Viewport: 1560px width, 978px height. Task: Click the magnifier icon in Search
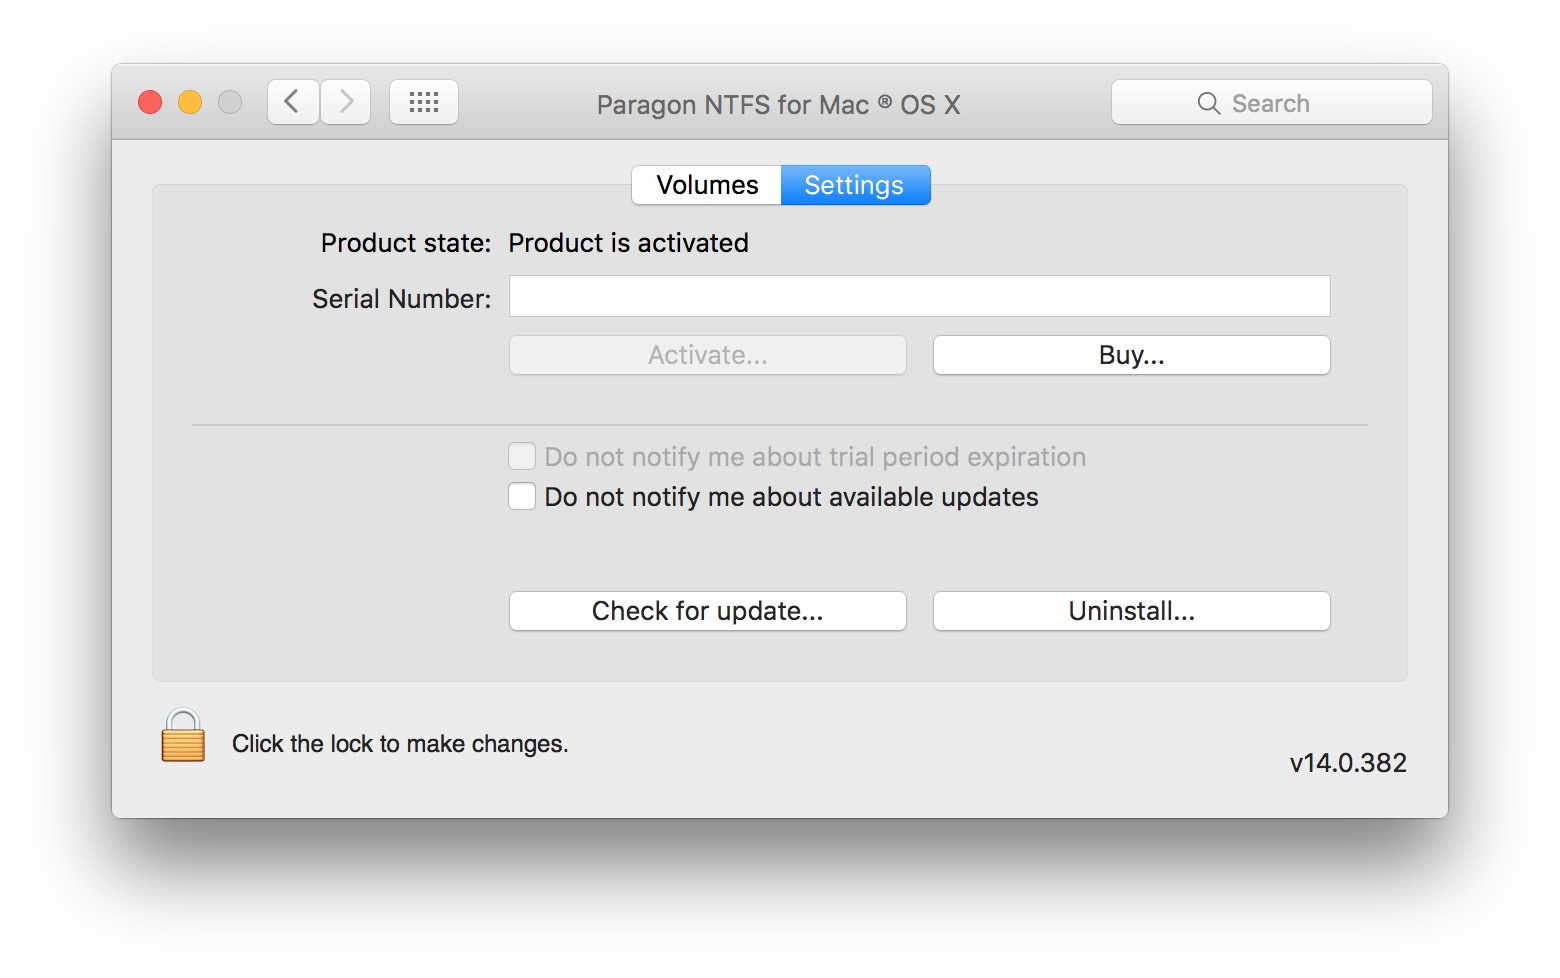tap(1209, 104)
